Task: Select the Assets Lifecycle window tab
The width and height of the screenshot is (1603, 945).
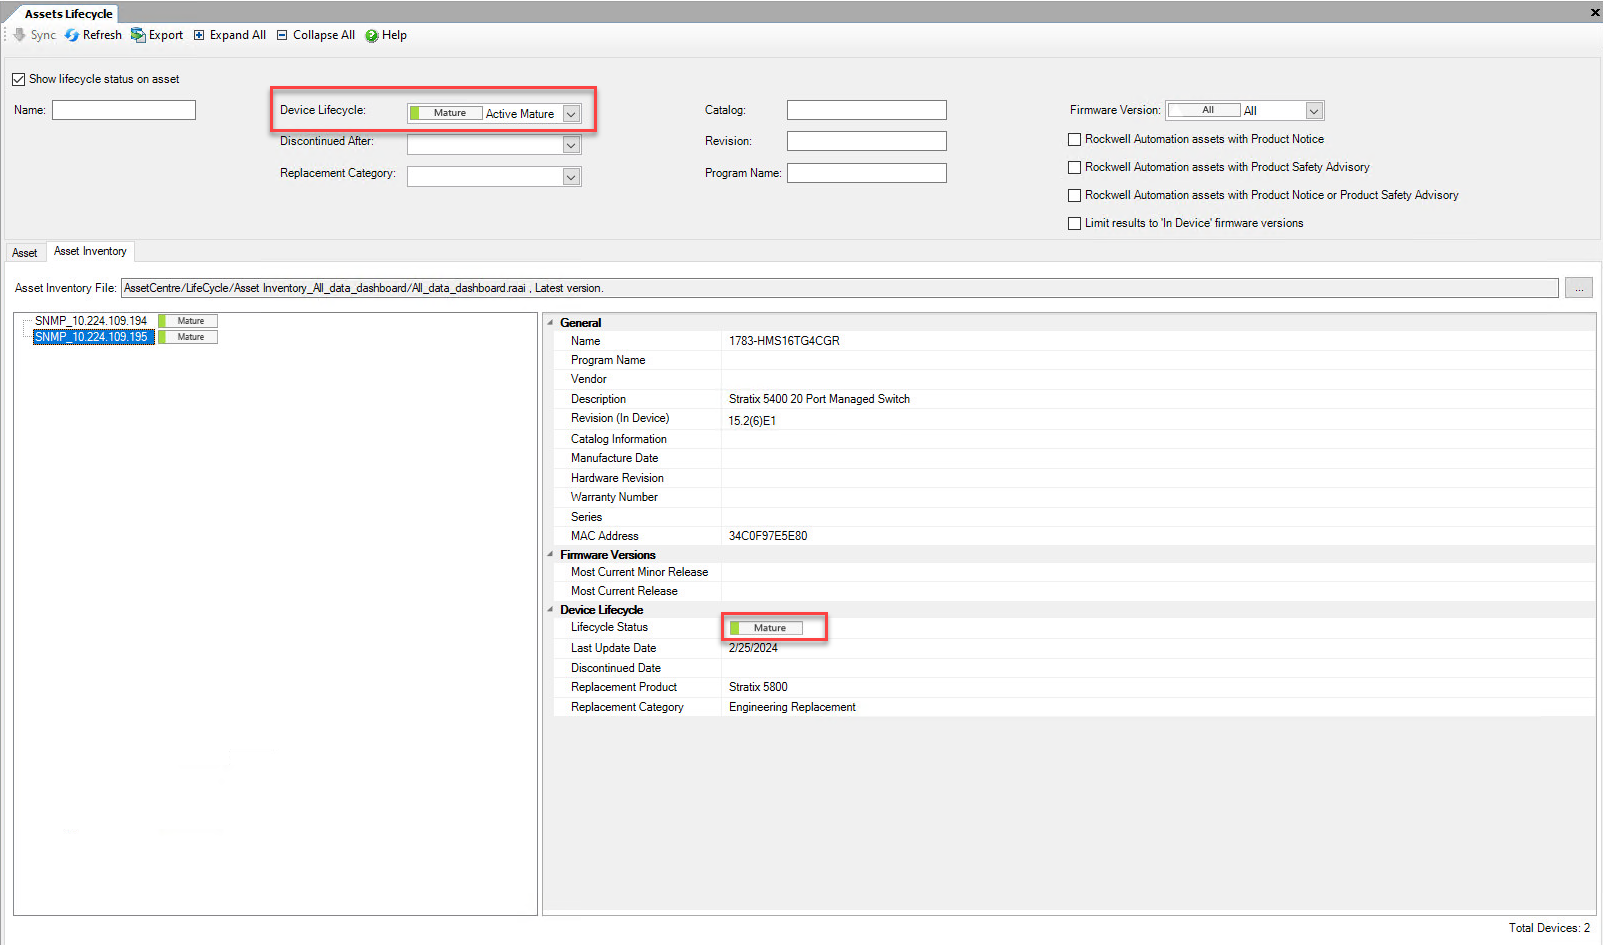Action: point(68,14)
